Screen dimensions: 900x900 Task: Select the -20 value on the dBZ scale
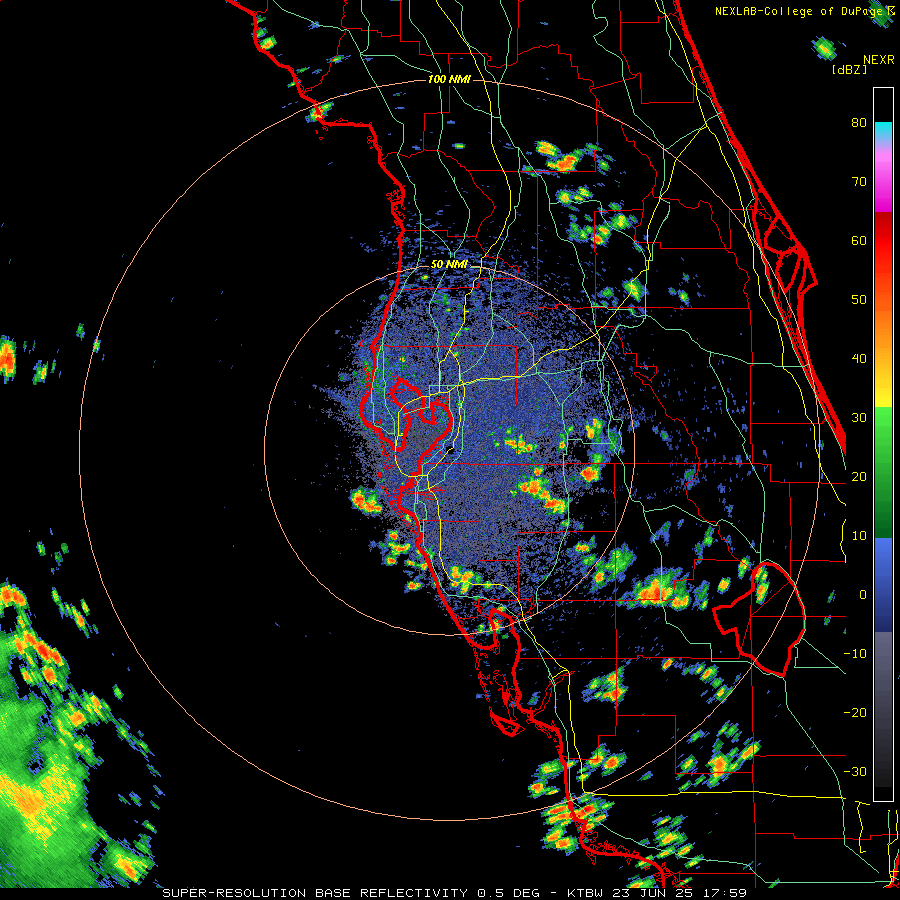pos(855,713)
